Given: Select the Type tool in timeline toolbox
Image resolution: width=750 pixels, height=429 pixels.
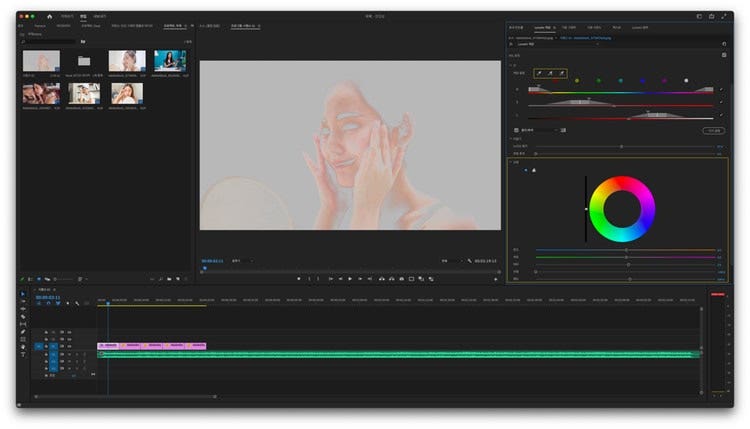Looking at the screenshot, I should pos(22,354).
